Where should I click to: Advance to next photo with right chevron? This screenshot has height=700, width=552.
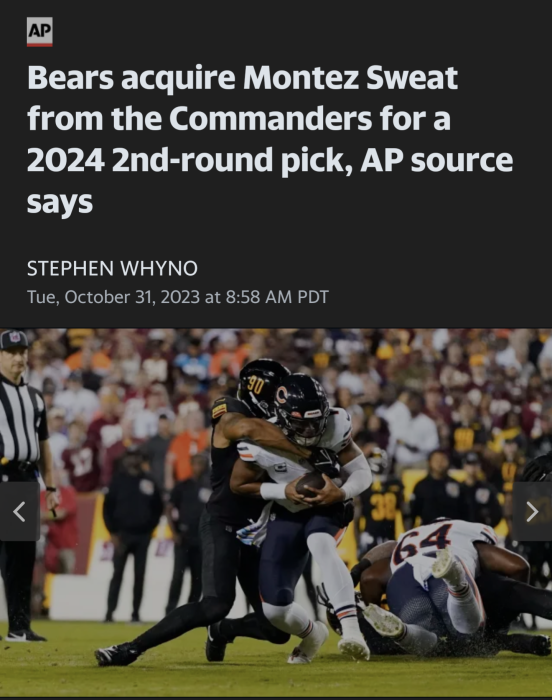click(x=532, y=512)
